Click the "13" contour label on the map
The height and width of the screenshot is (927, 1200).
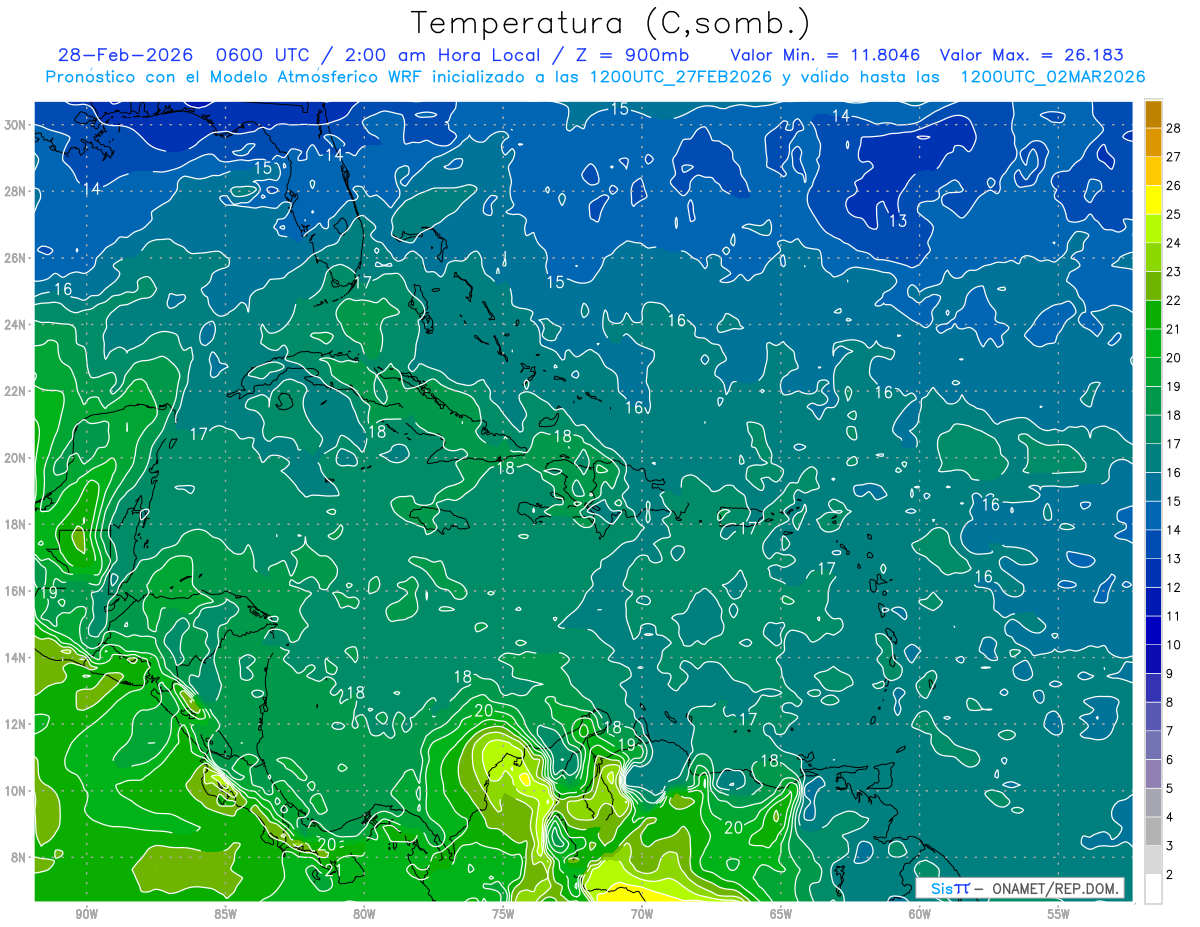click(898, 220)
